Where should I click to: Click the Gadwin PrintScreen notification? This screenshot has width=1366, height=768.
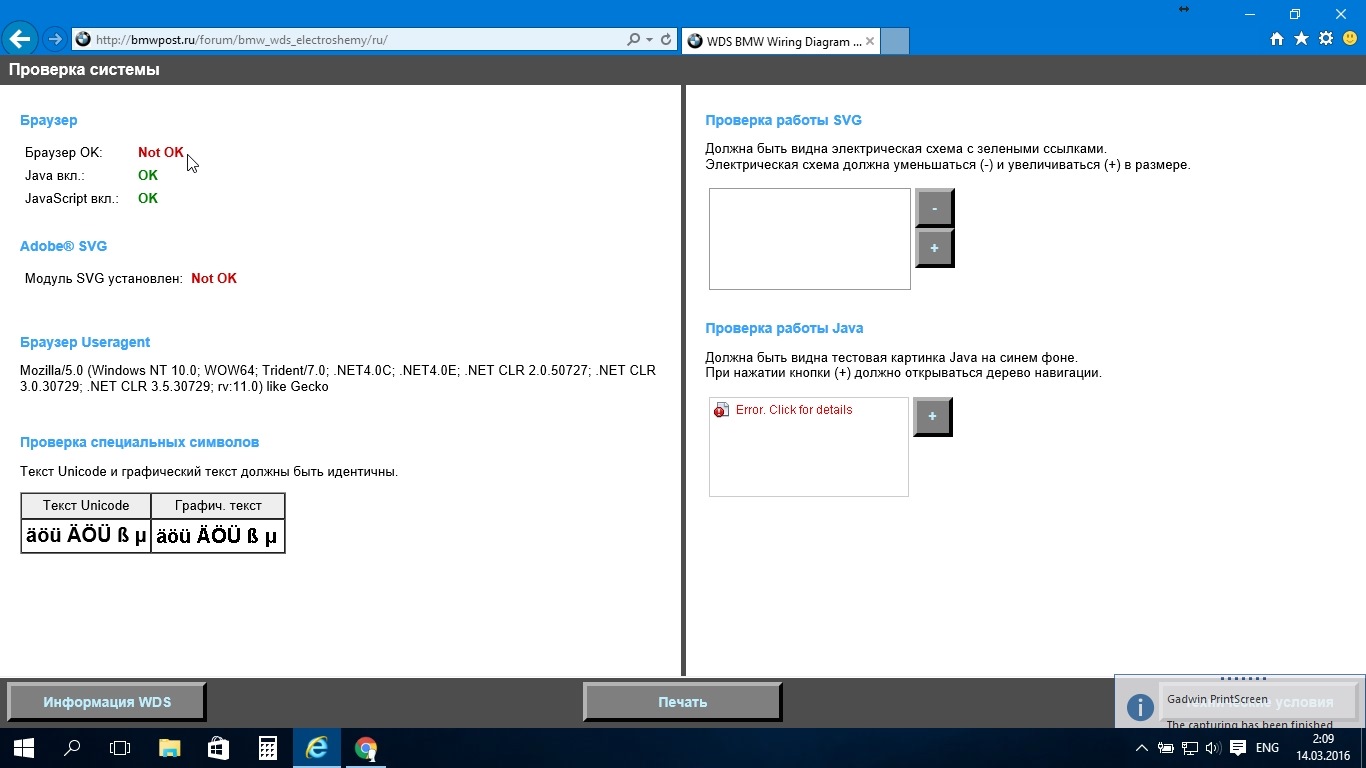pyautogui.click(x=1240, y=702)
